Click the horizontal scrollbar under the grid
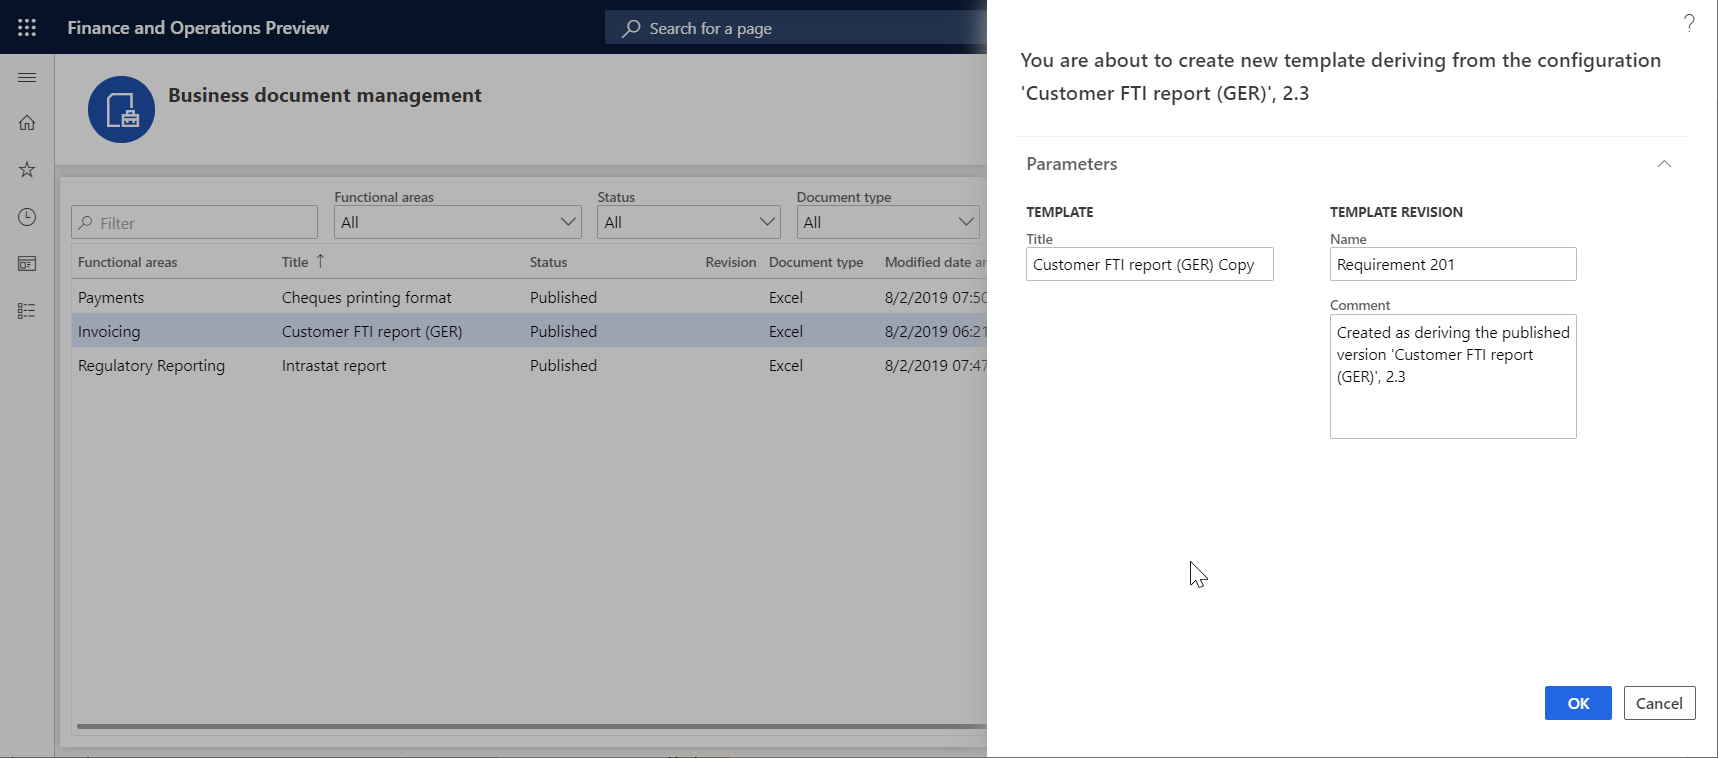This screenshot has width=1718, height=758. pos(531,727)
